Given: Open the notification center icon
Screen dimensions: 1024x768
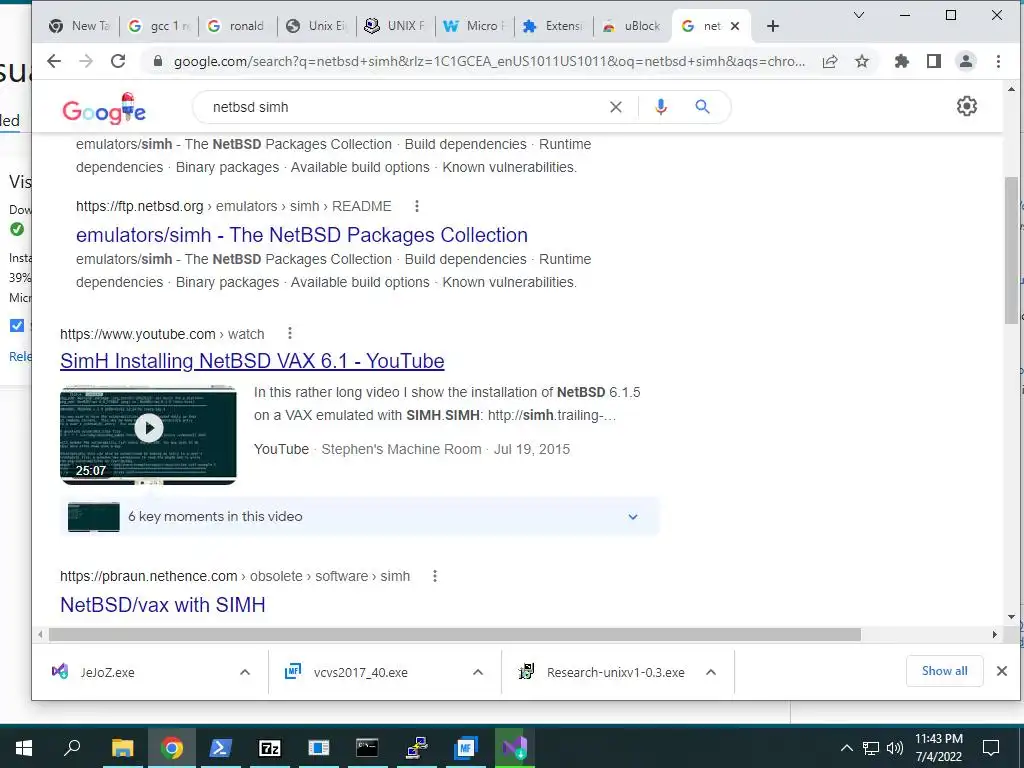Looking at the screenshot, I should coord(991,748).
